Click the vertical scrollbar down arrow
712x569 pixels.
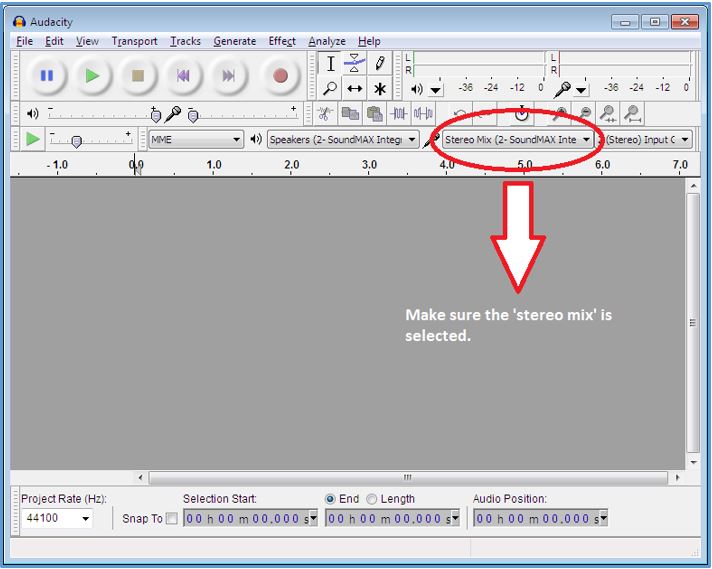[x=693, y=462]
